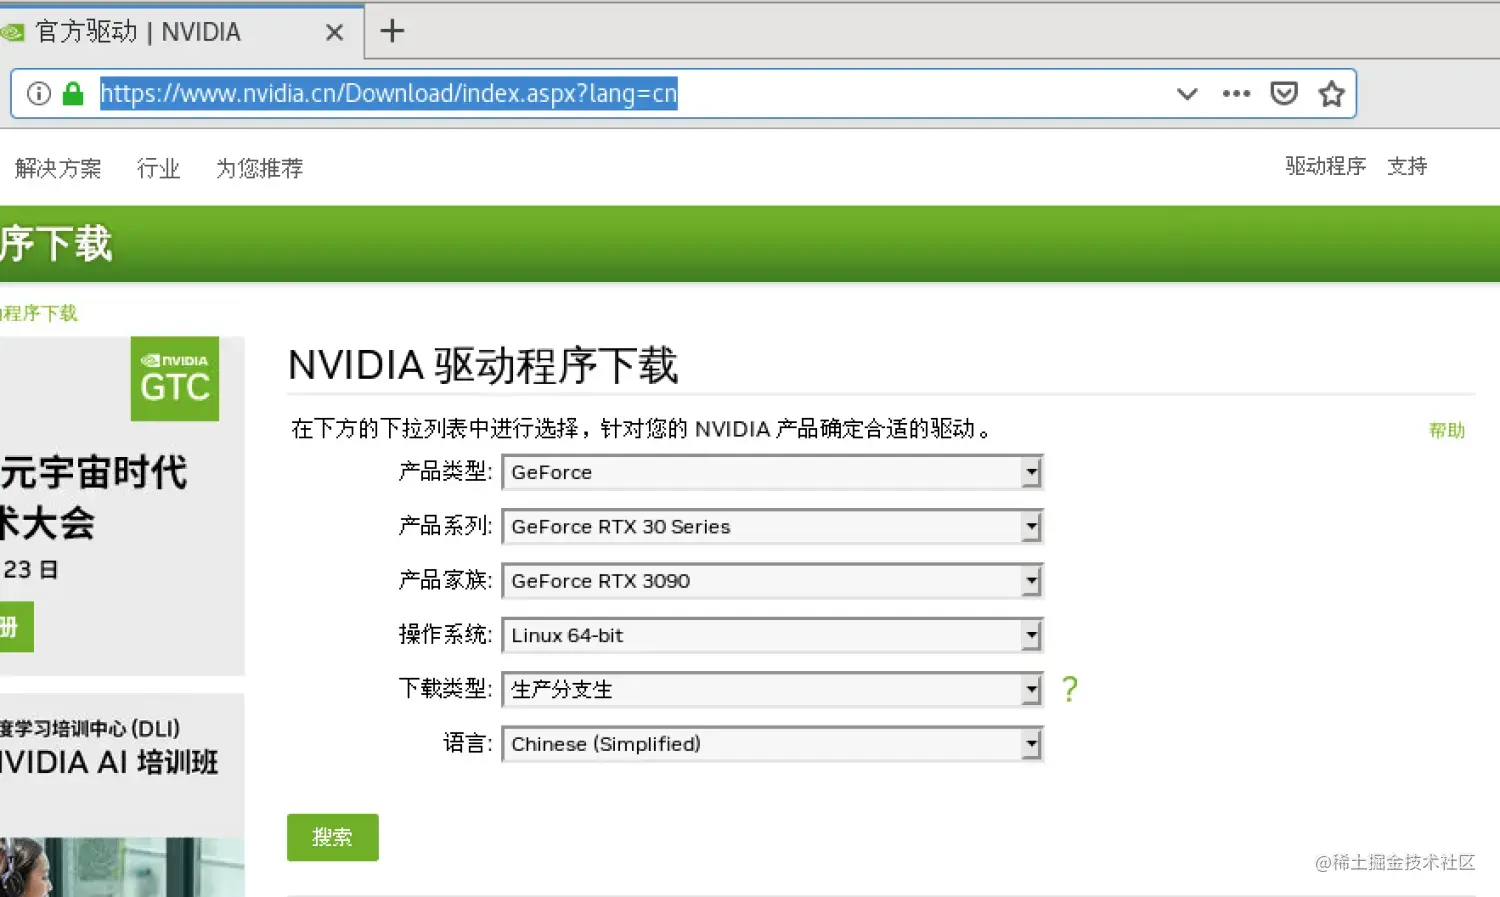Click the 搜索 search button
Viewport: 1500px width, 897px height.
click(332, 837)
